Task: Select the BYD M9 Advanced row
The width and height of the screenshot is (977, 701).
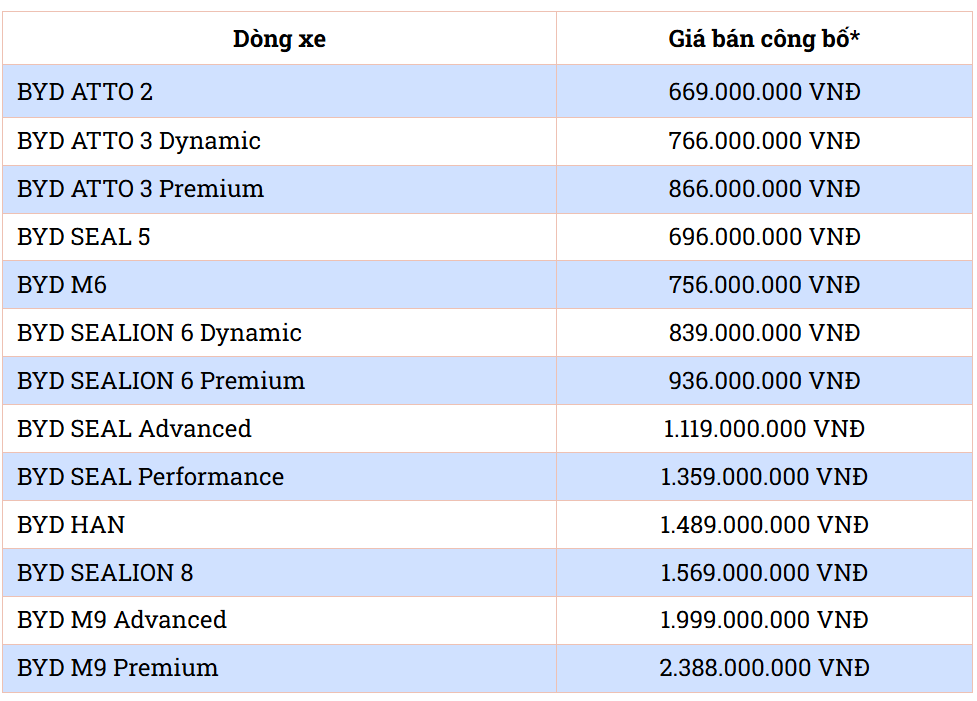Action: tap(122, 620)
